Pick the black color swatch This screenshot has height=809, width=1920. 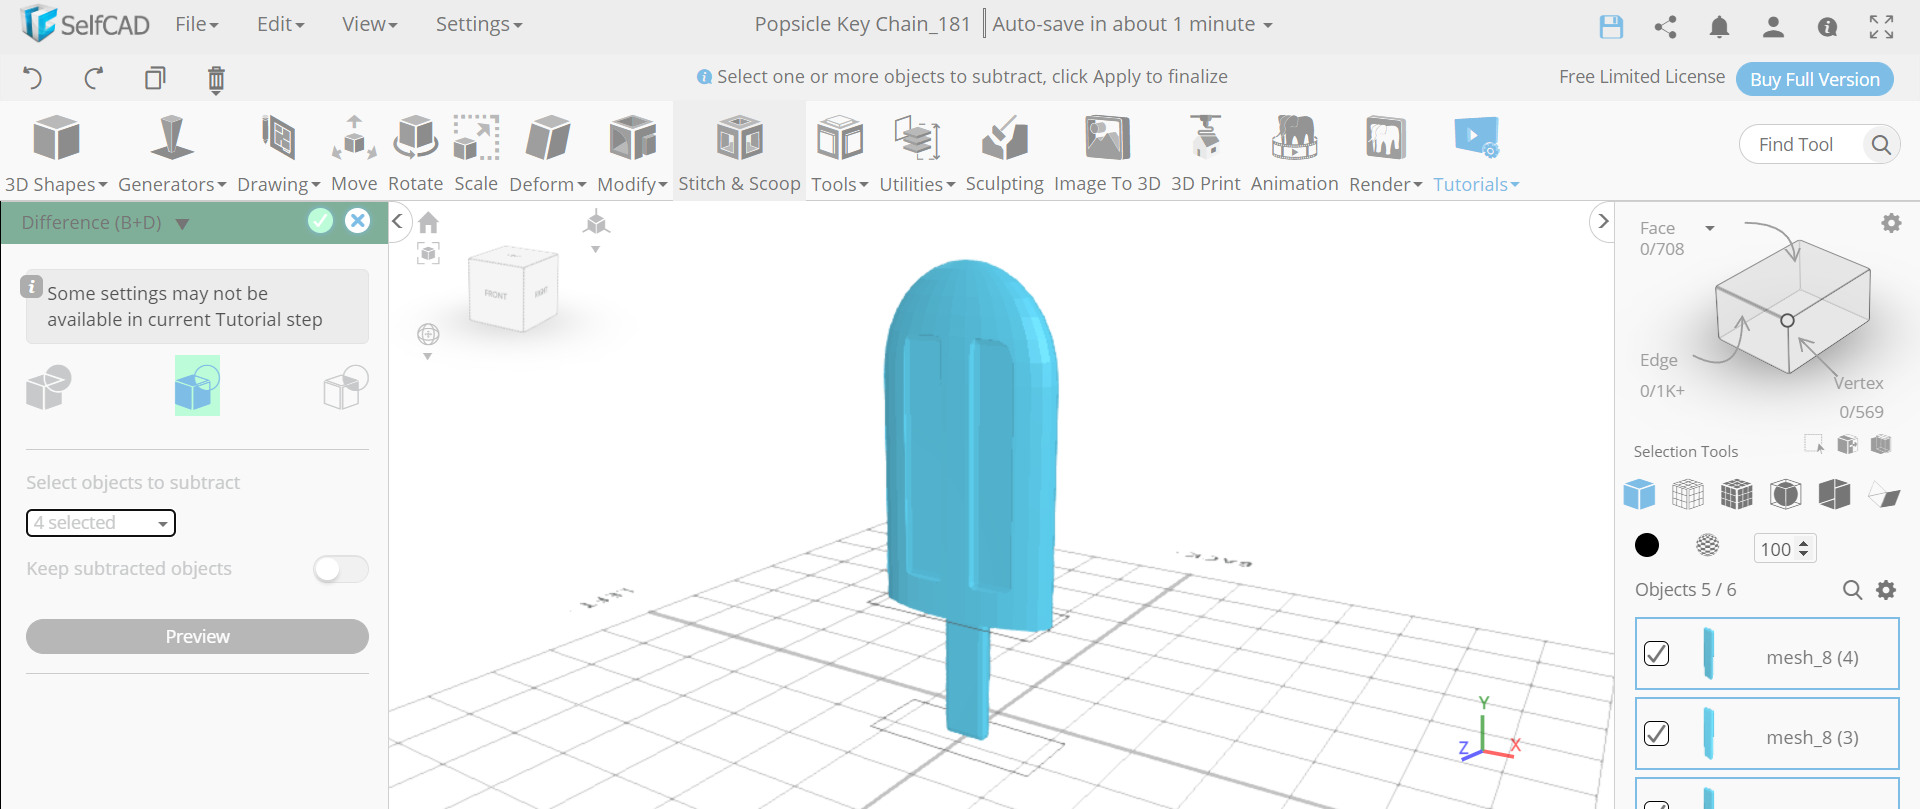tap(1647, 545)
